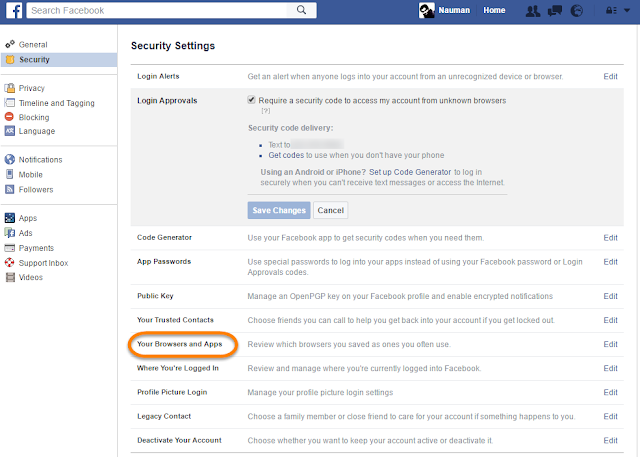
Task: Edit the Profile Picture Login setting
Action: coord(610,392)
